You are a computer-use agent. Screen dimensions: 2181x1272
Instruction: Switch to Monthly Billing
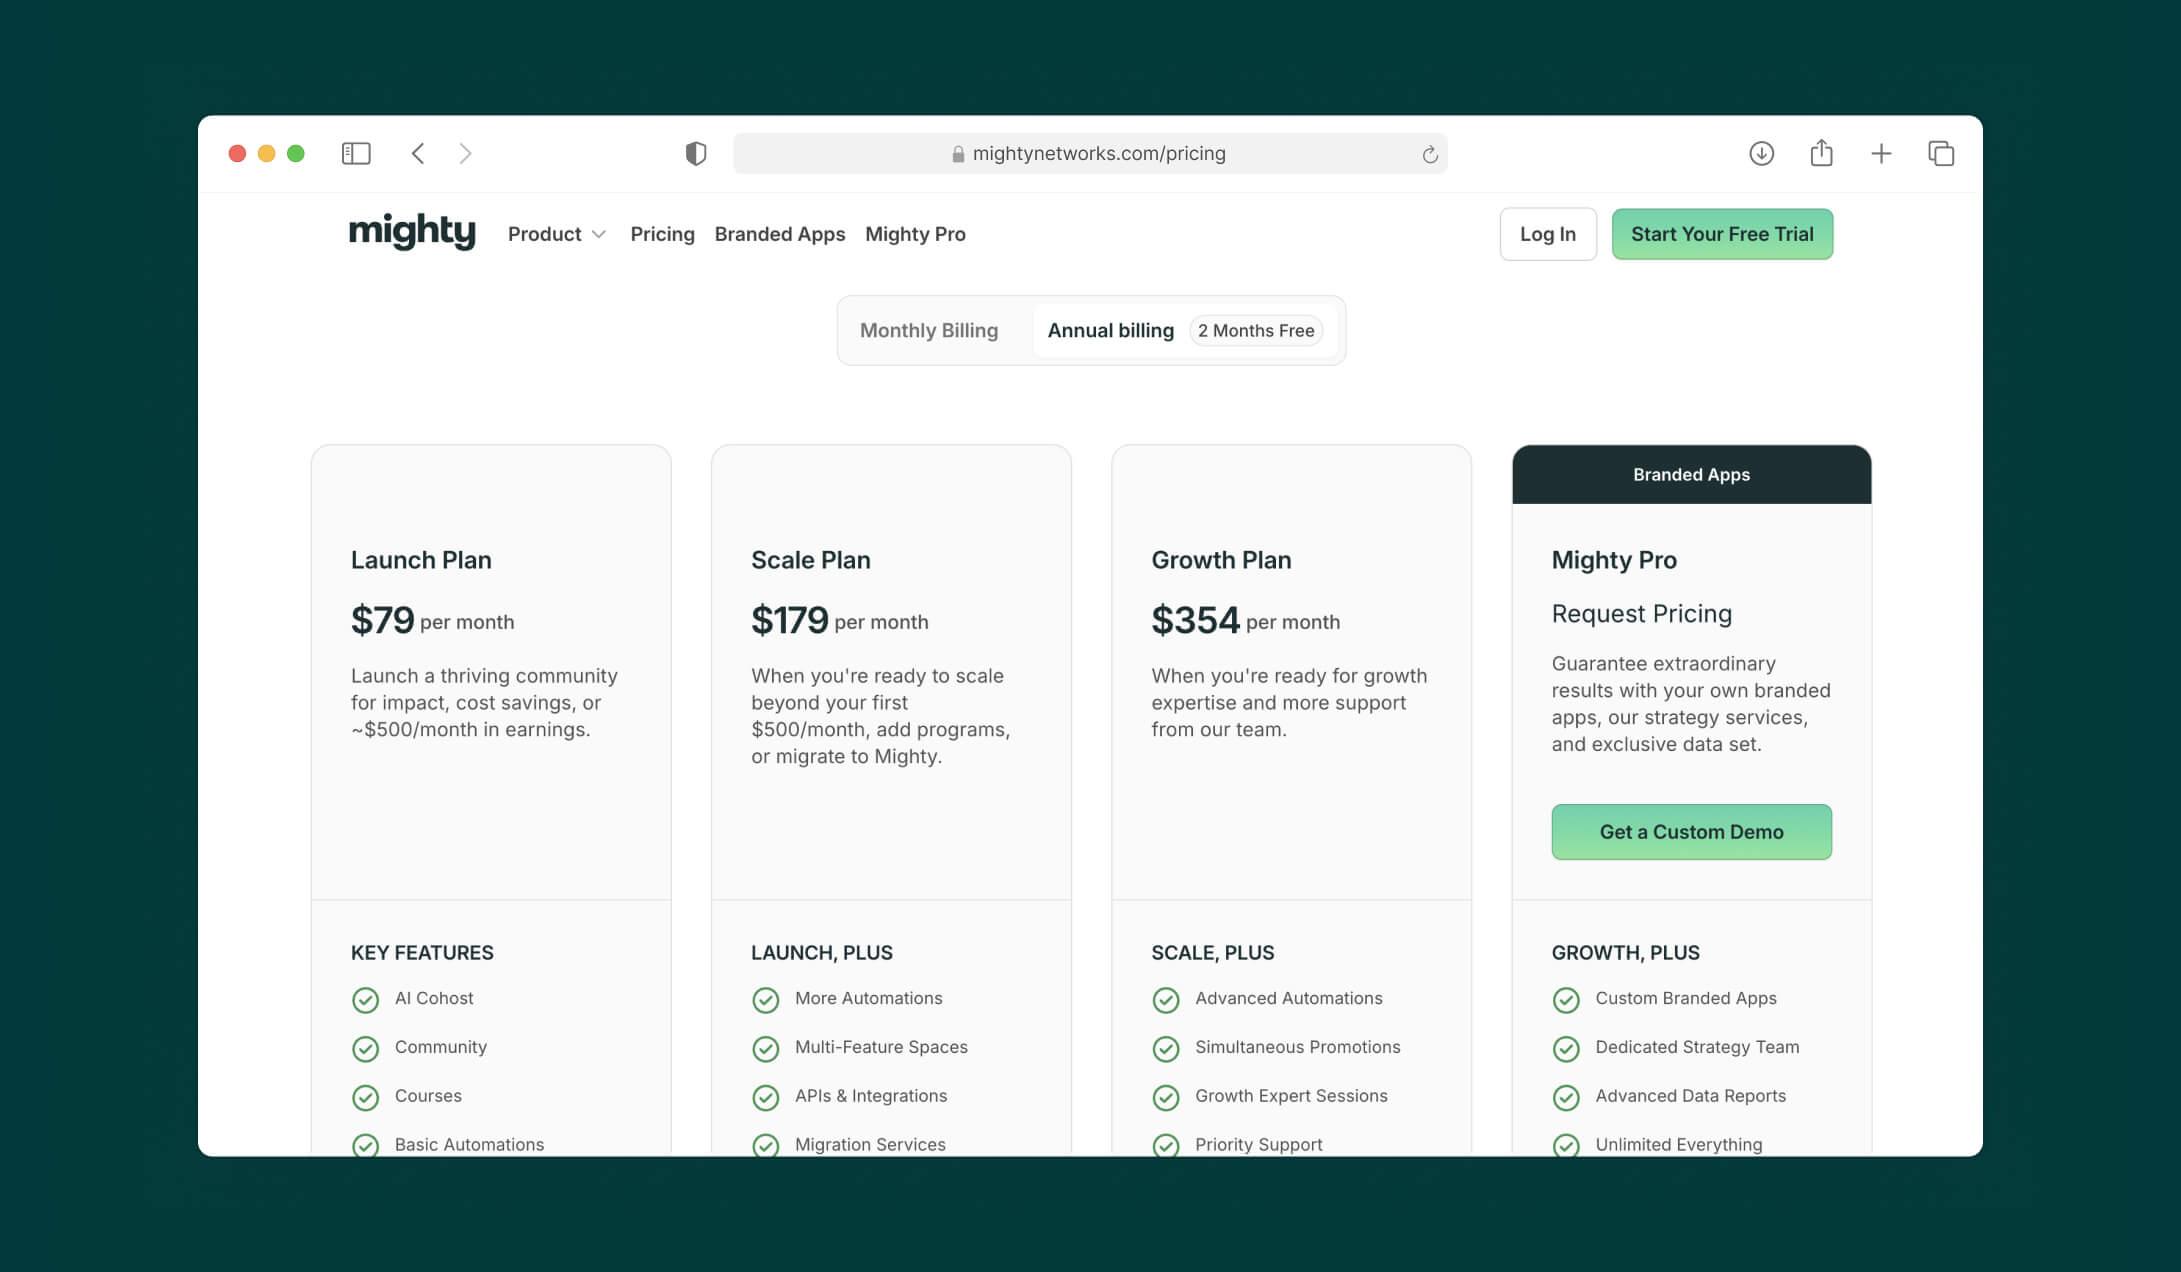929,330
